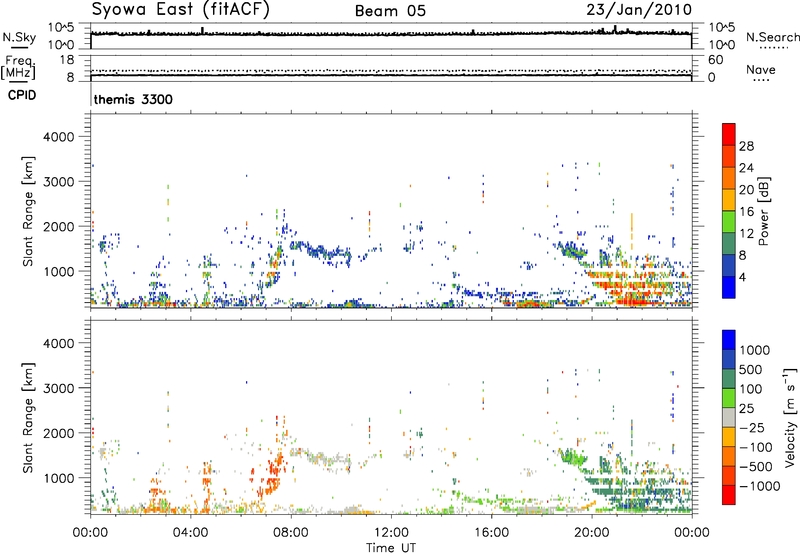Click the '3000' tick on velocity panel axis

58,388
